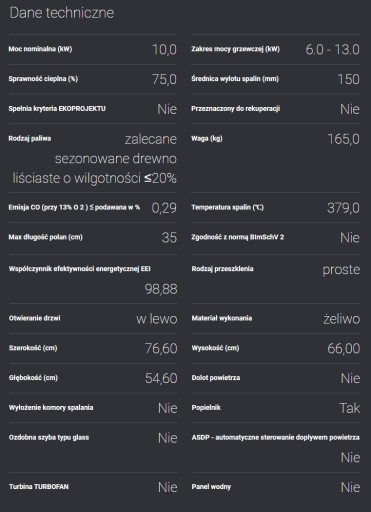Click 'Nie' beside 'Panel wodny'

tap(350, 487)
